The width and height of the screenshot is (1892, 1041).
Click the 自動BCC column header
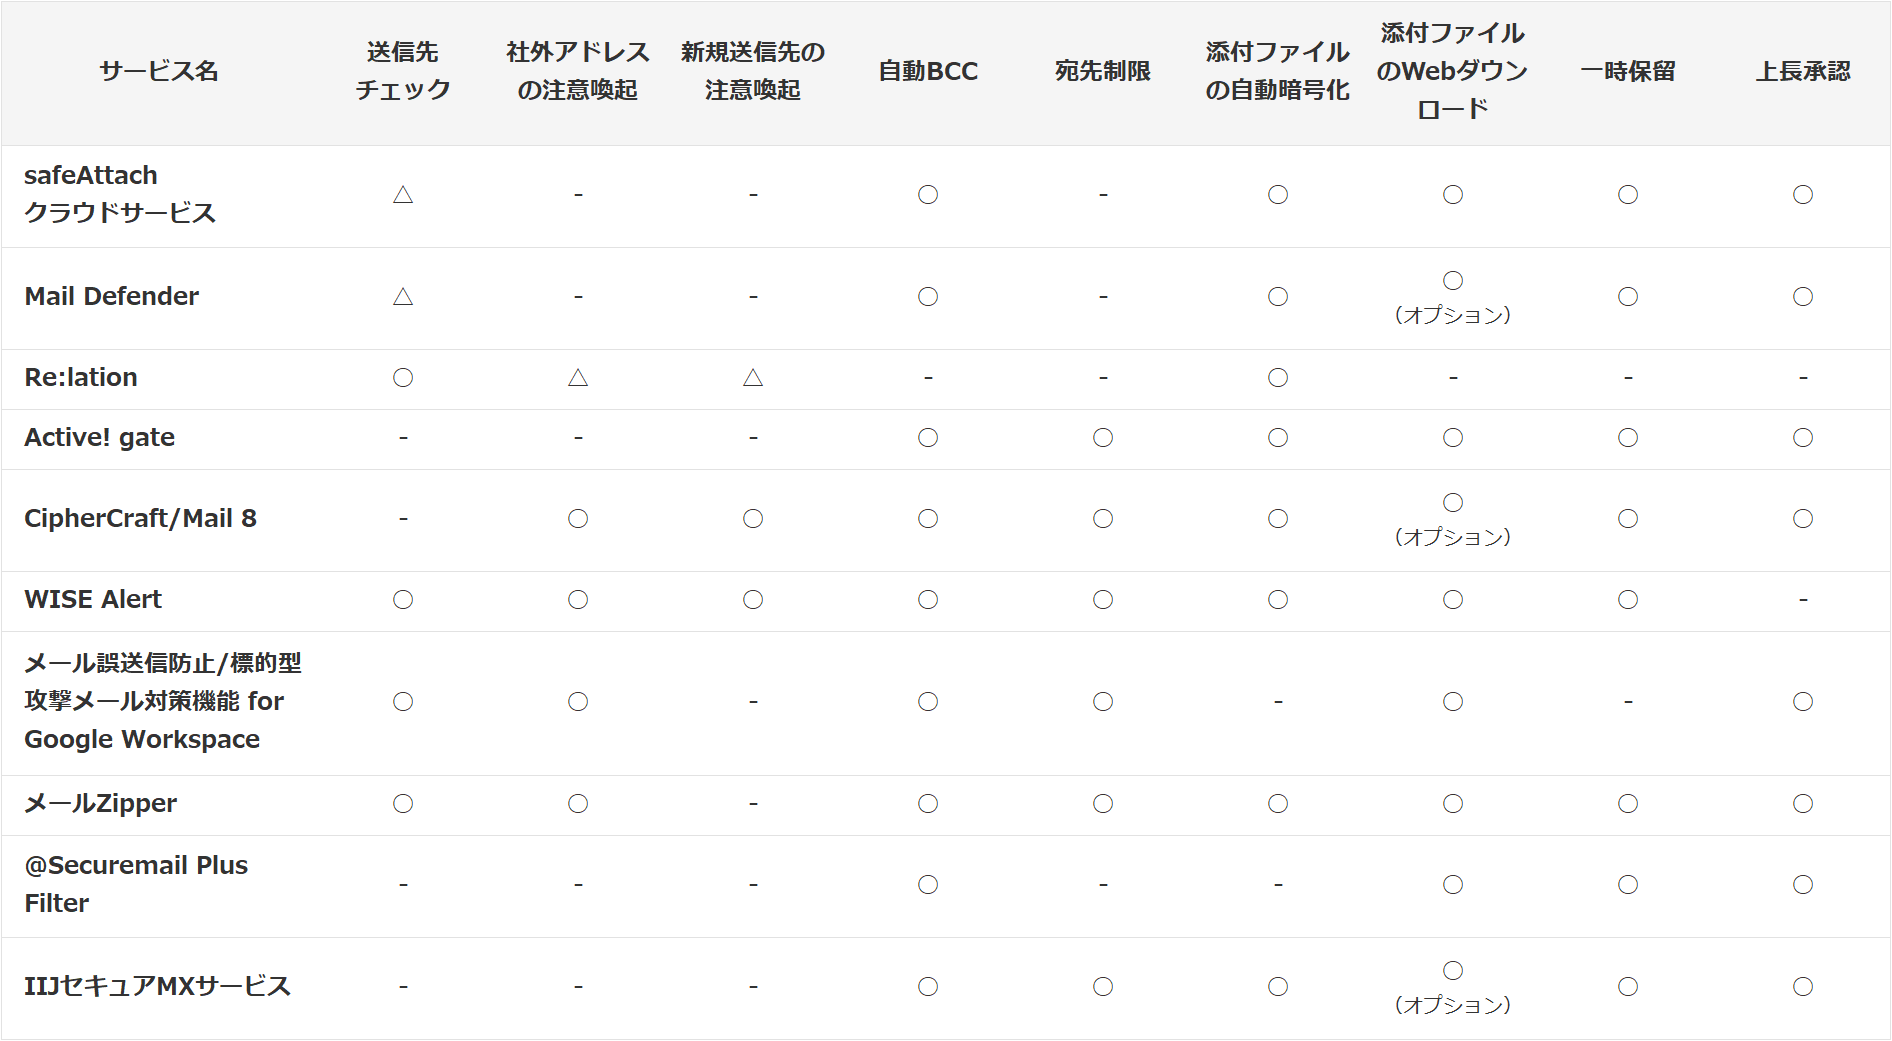tap(928, 71)
